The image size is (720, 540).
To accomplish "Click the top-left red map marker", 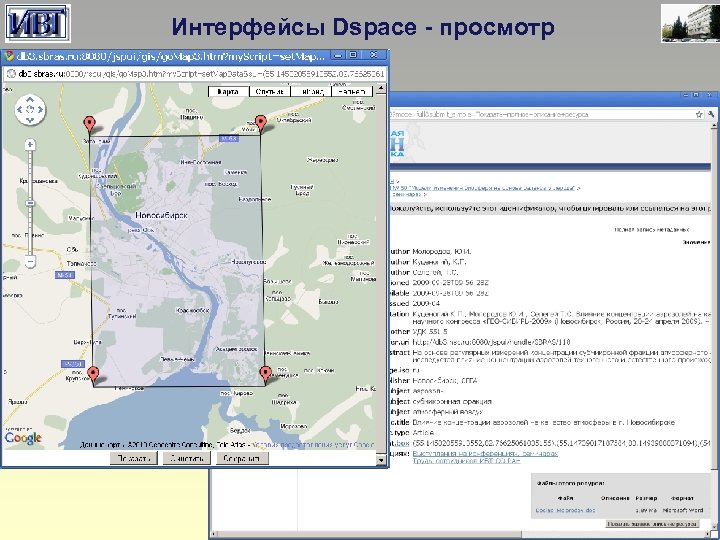I will [x=90, y=124].
